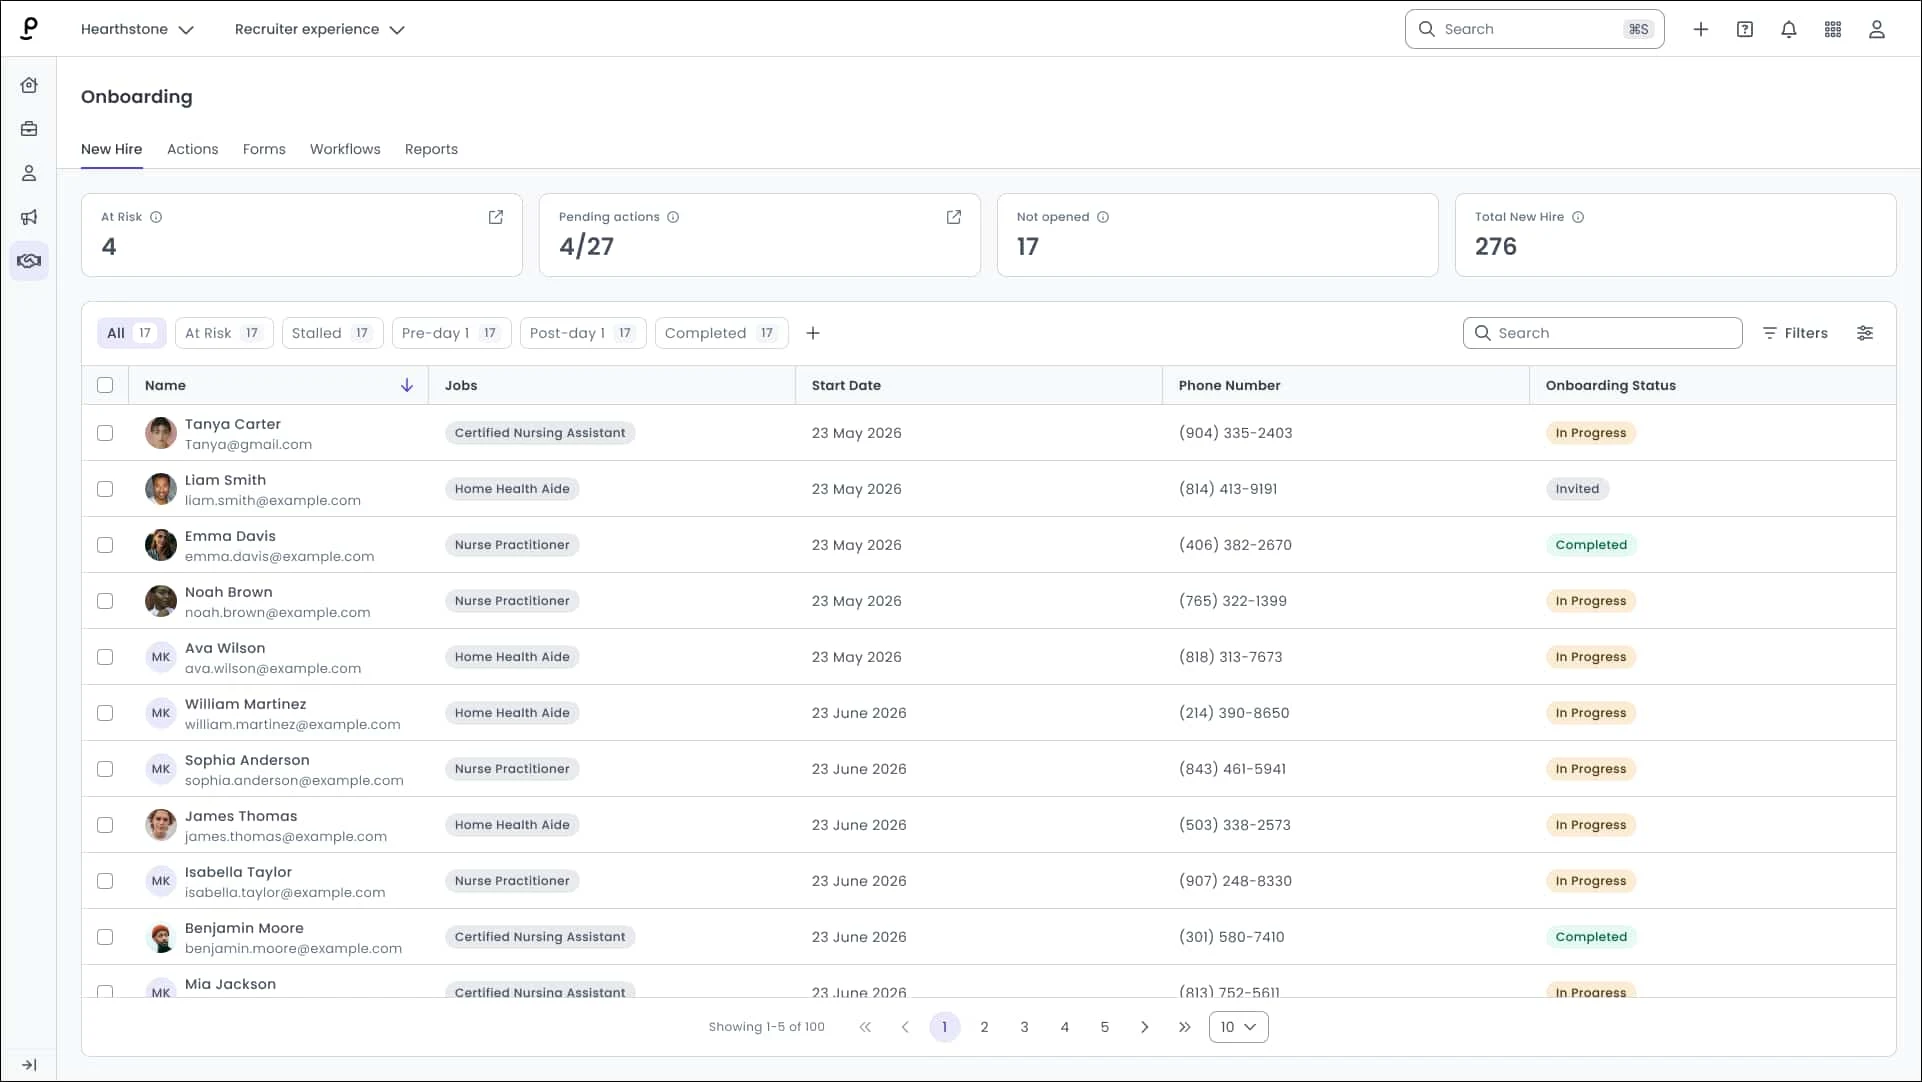Check the Benjamin Moore row checkbox
Screen dimensions: 1922x1082
pos(105,937)
